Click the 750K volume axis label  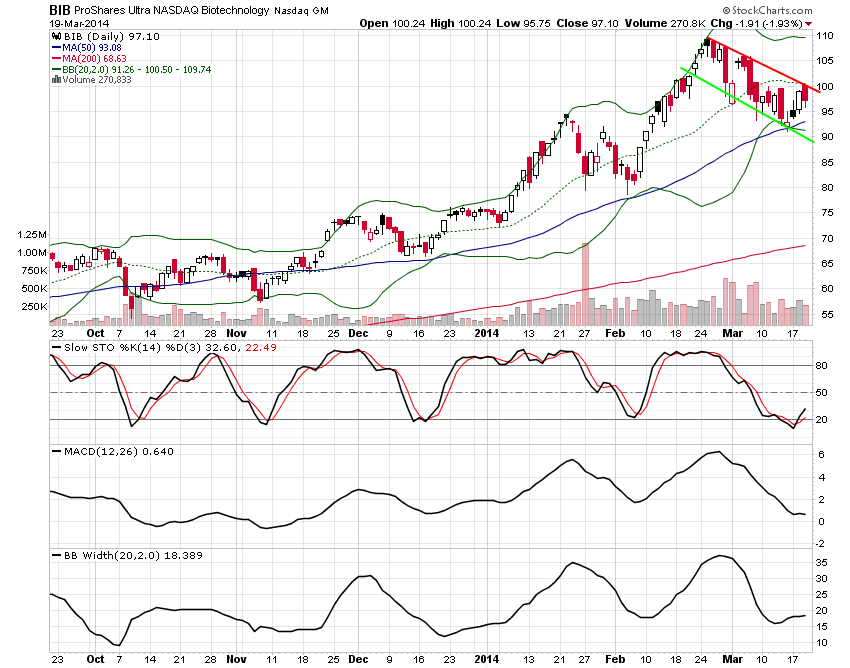[x=34, y=271]
